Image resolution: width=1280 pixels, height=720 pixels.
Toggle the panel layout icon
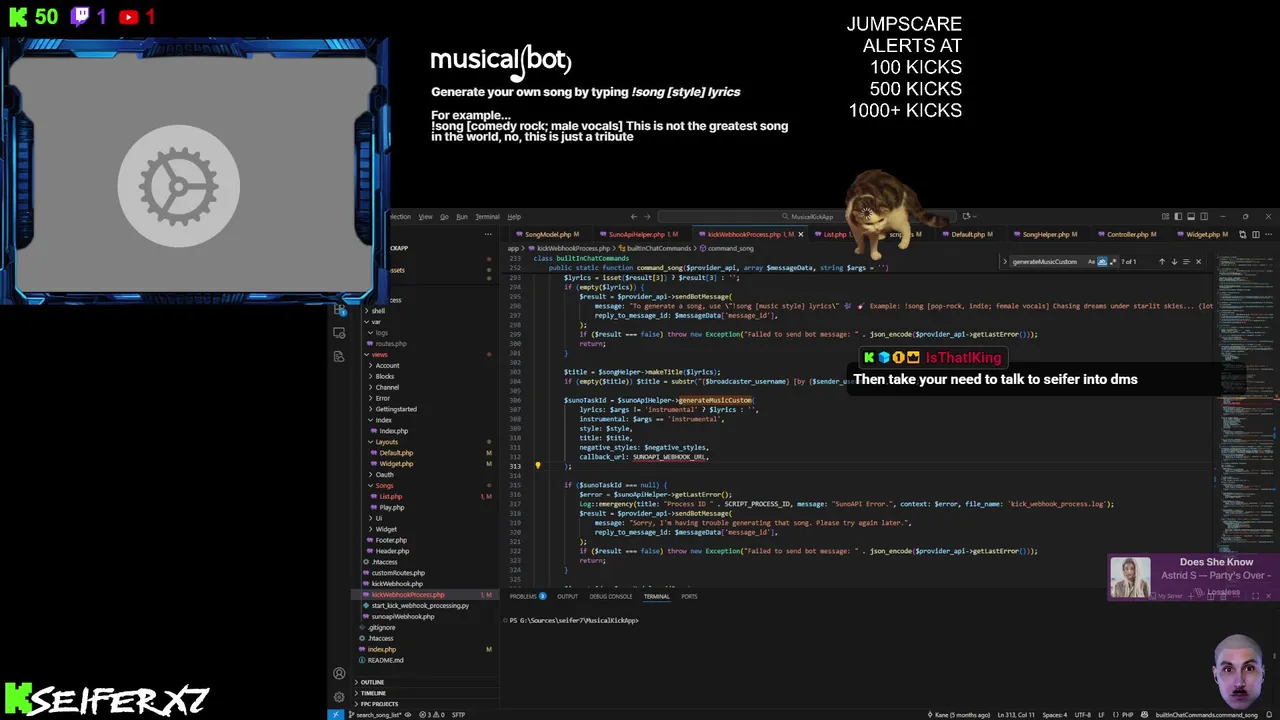pos(1191,216)
